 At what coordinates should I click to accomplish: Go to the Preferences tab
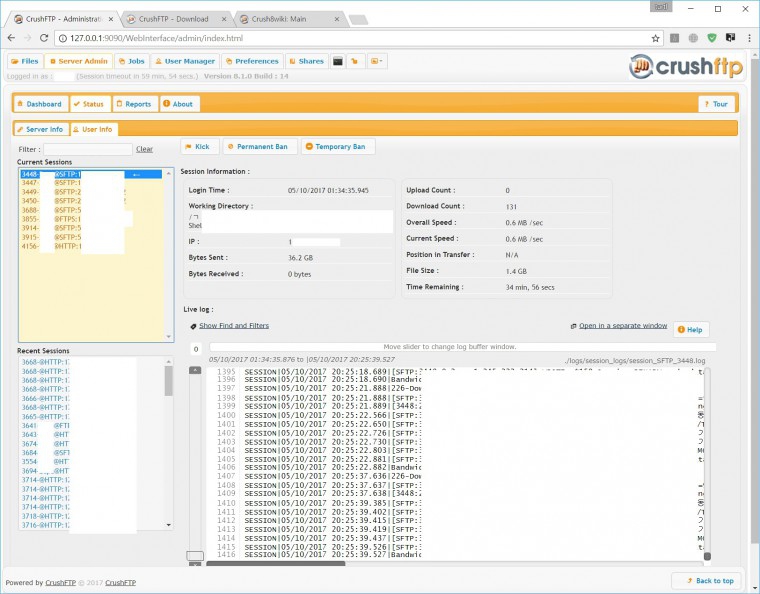coord(252,62)
